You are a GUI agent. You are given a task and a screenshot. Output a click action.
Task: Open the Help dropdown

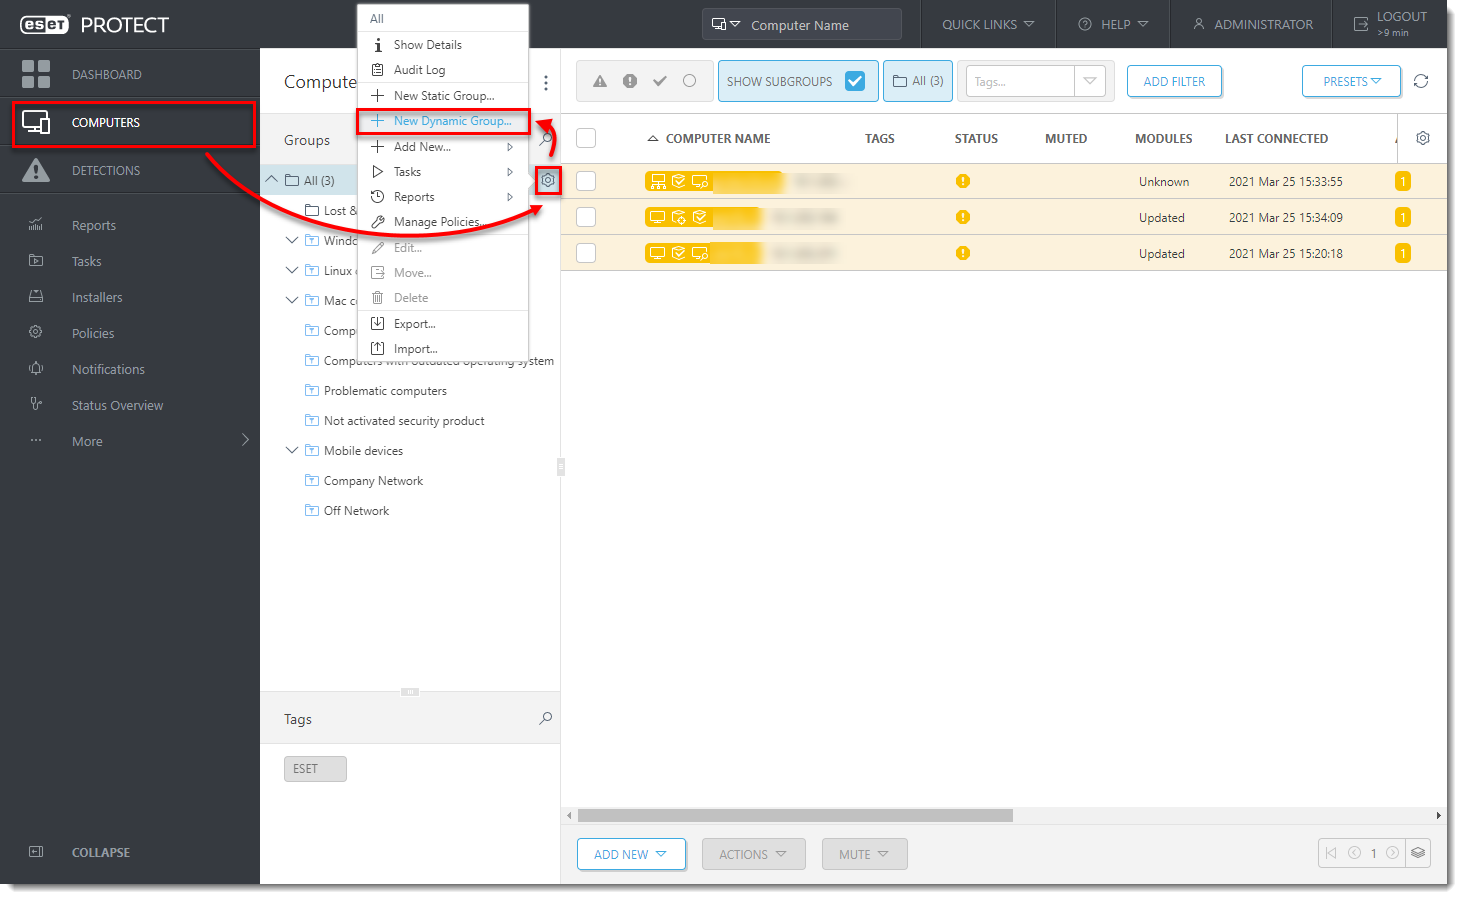point(1112,24)
